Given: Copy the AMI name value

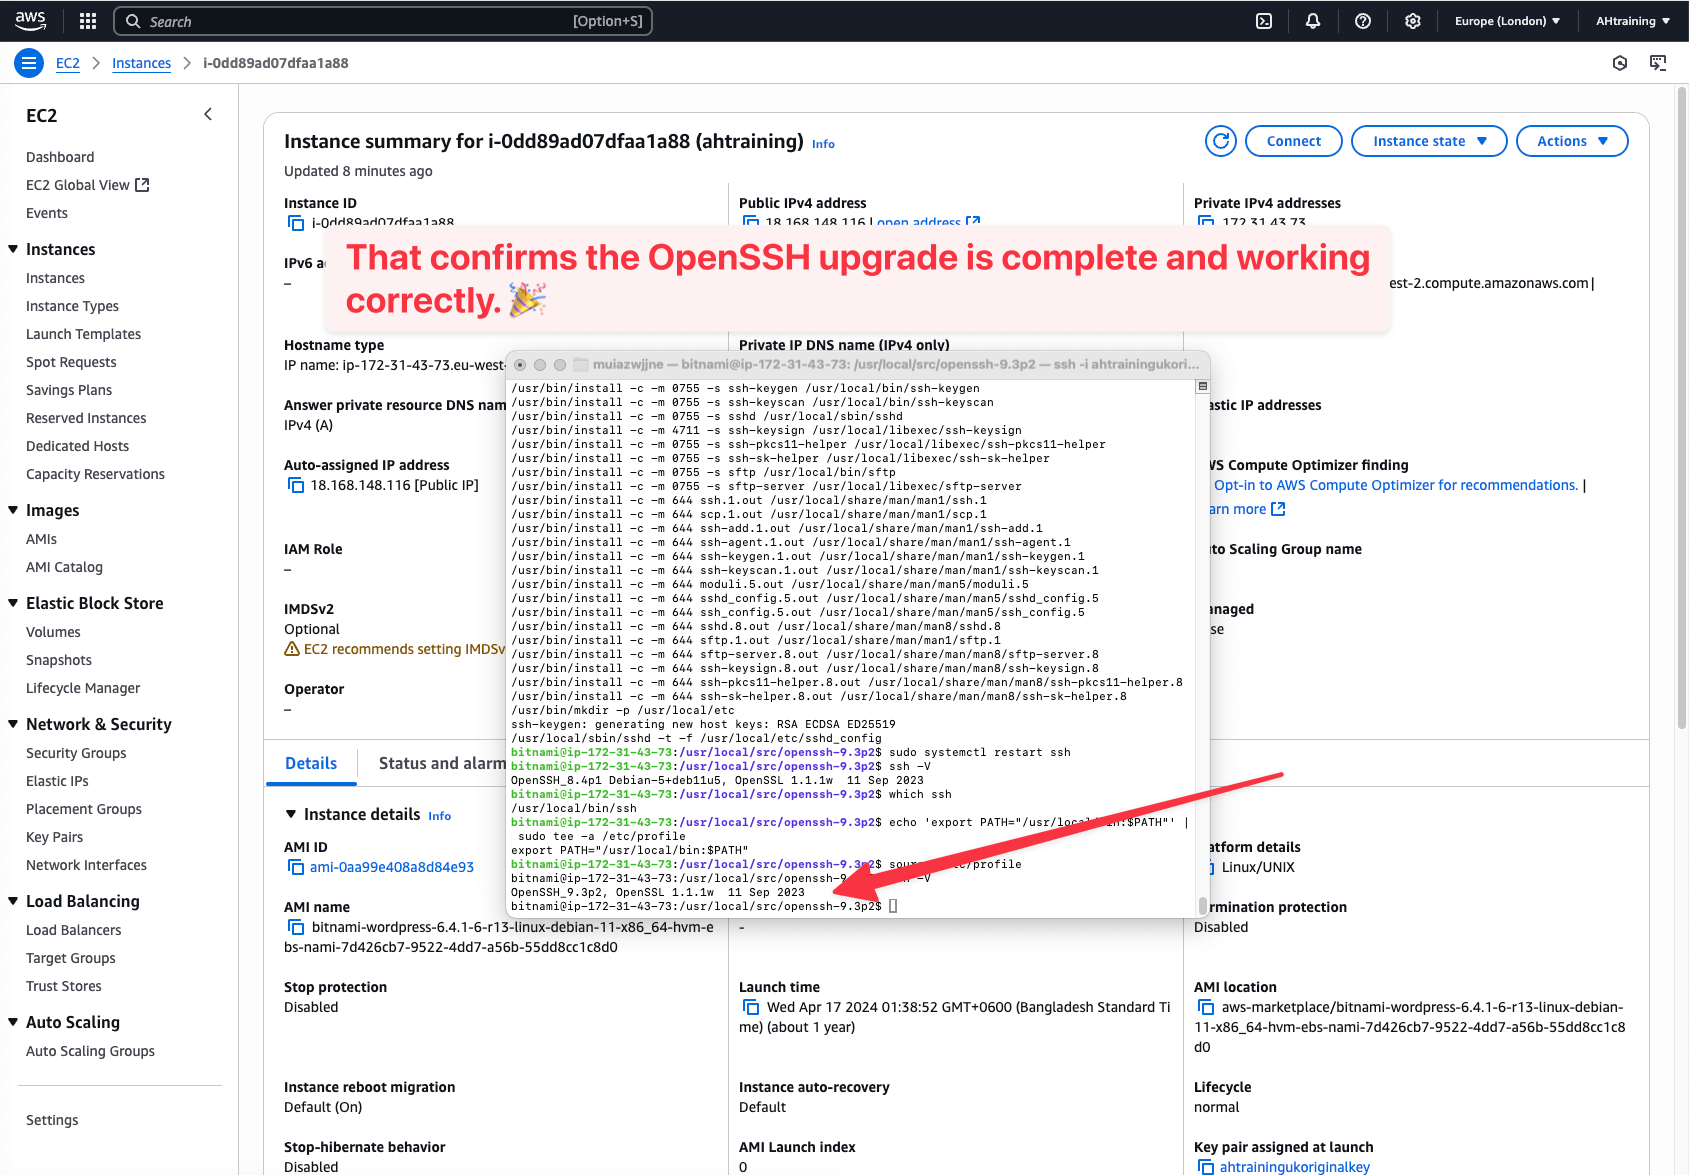Looking at the screenshot, I should click(296, 927).
